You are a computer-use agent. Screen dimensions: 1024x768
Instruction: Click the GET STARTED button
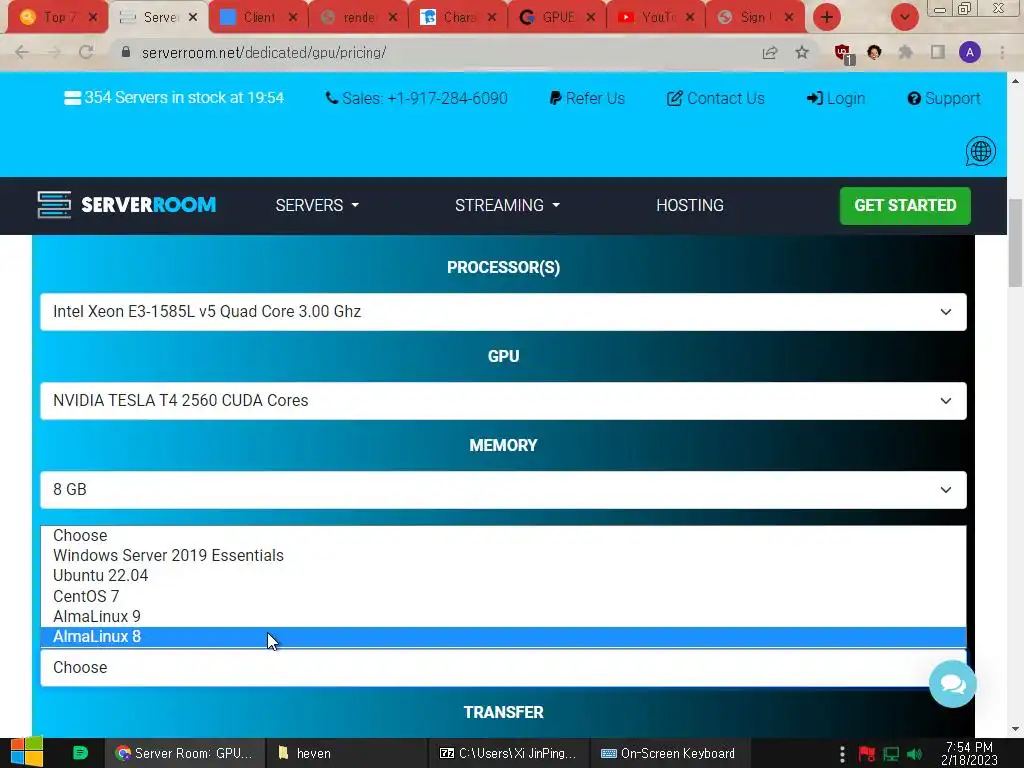point(905,206)
